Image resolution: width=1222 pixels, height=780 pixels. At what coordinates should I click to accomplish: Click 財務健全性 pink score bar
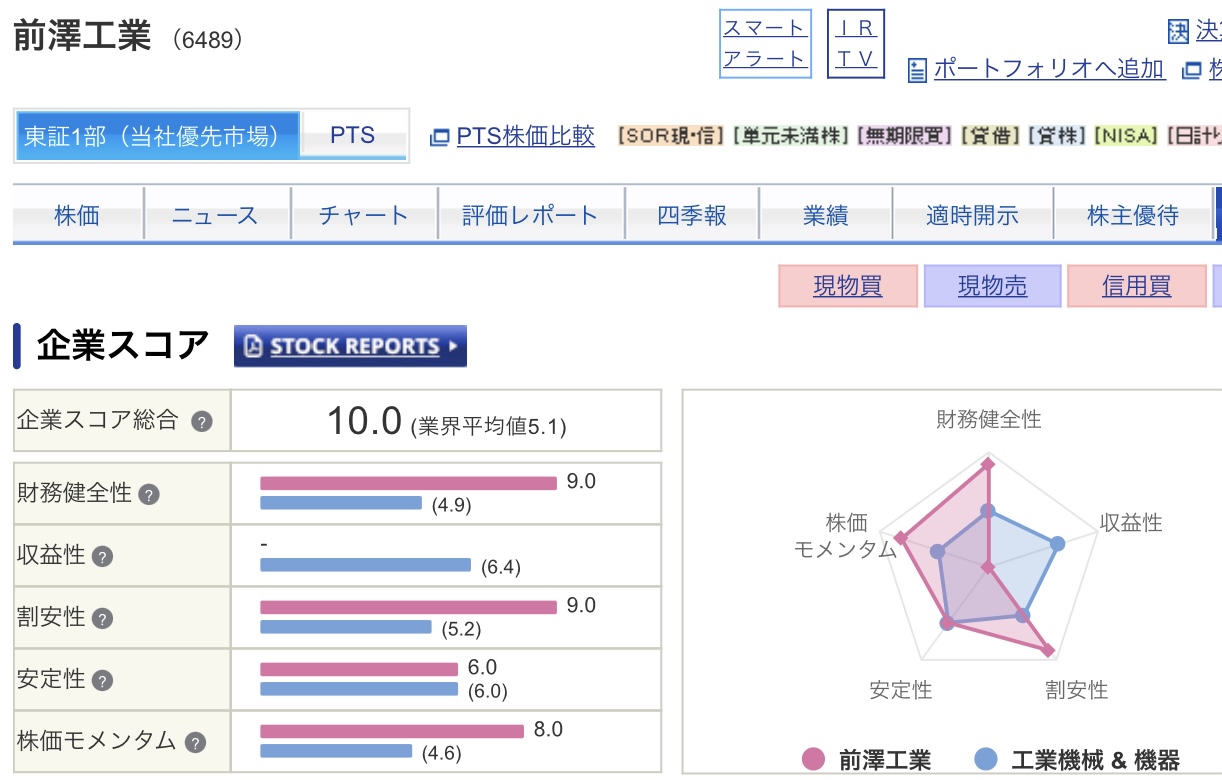click(x=408, y=483)
